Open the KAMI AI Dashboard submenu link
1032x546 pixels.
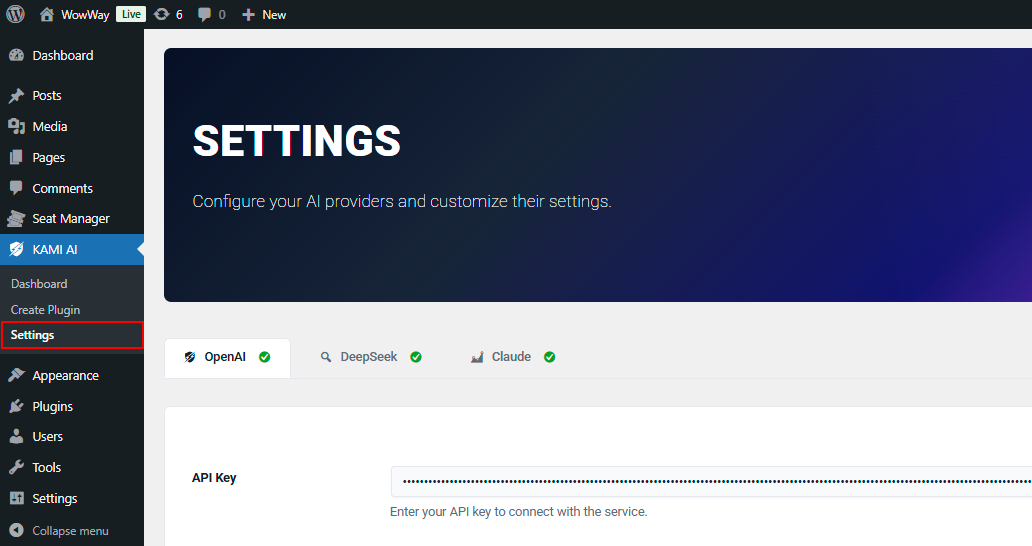pyautogui.click(x=39, y=284)
